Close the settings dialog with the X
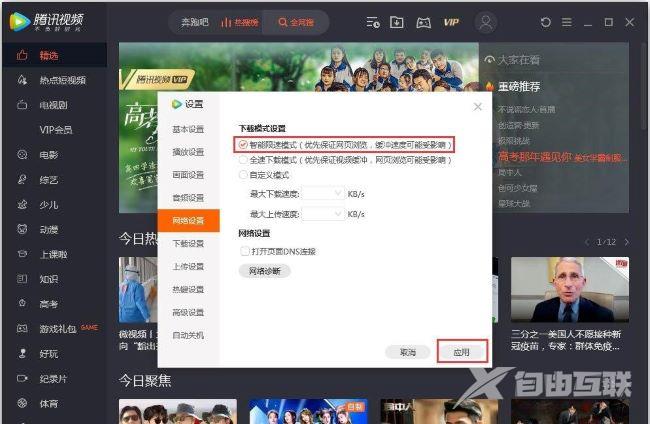Screen dimensions: 650x424 coord(478,107)
